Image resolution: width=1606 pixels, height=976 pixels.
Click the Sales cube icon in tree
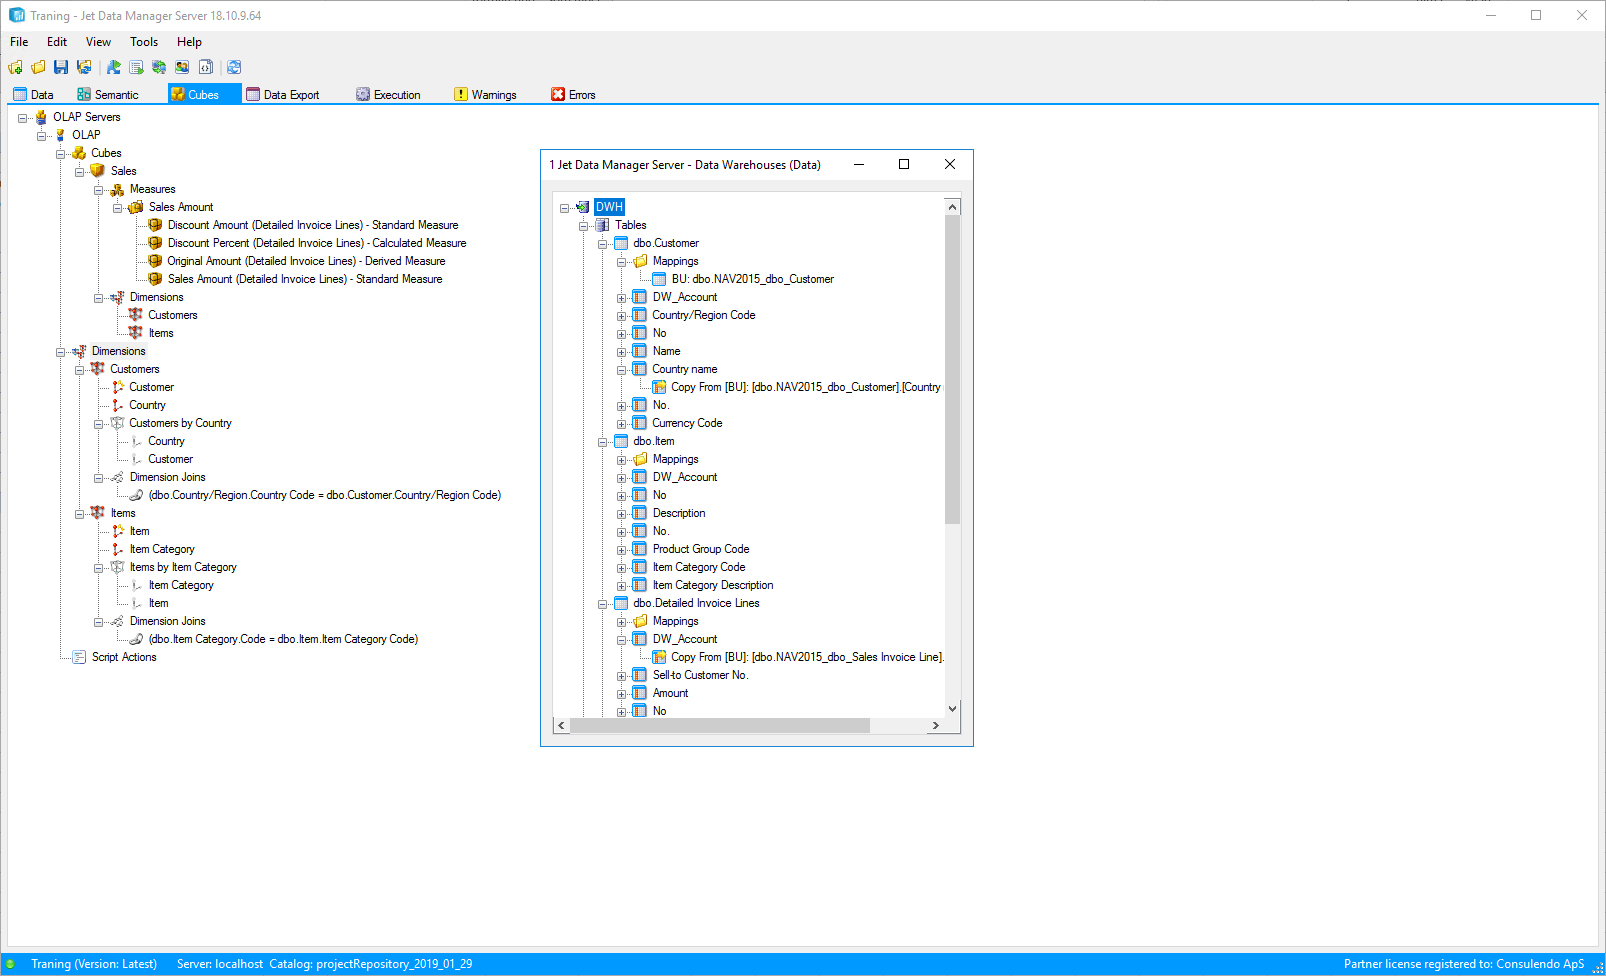click(97, 171)
